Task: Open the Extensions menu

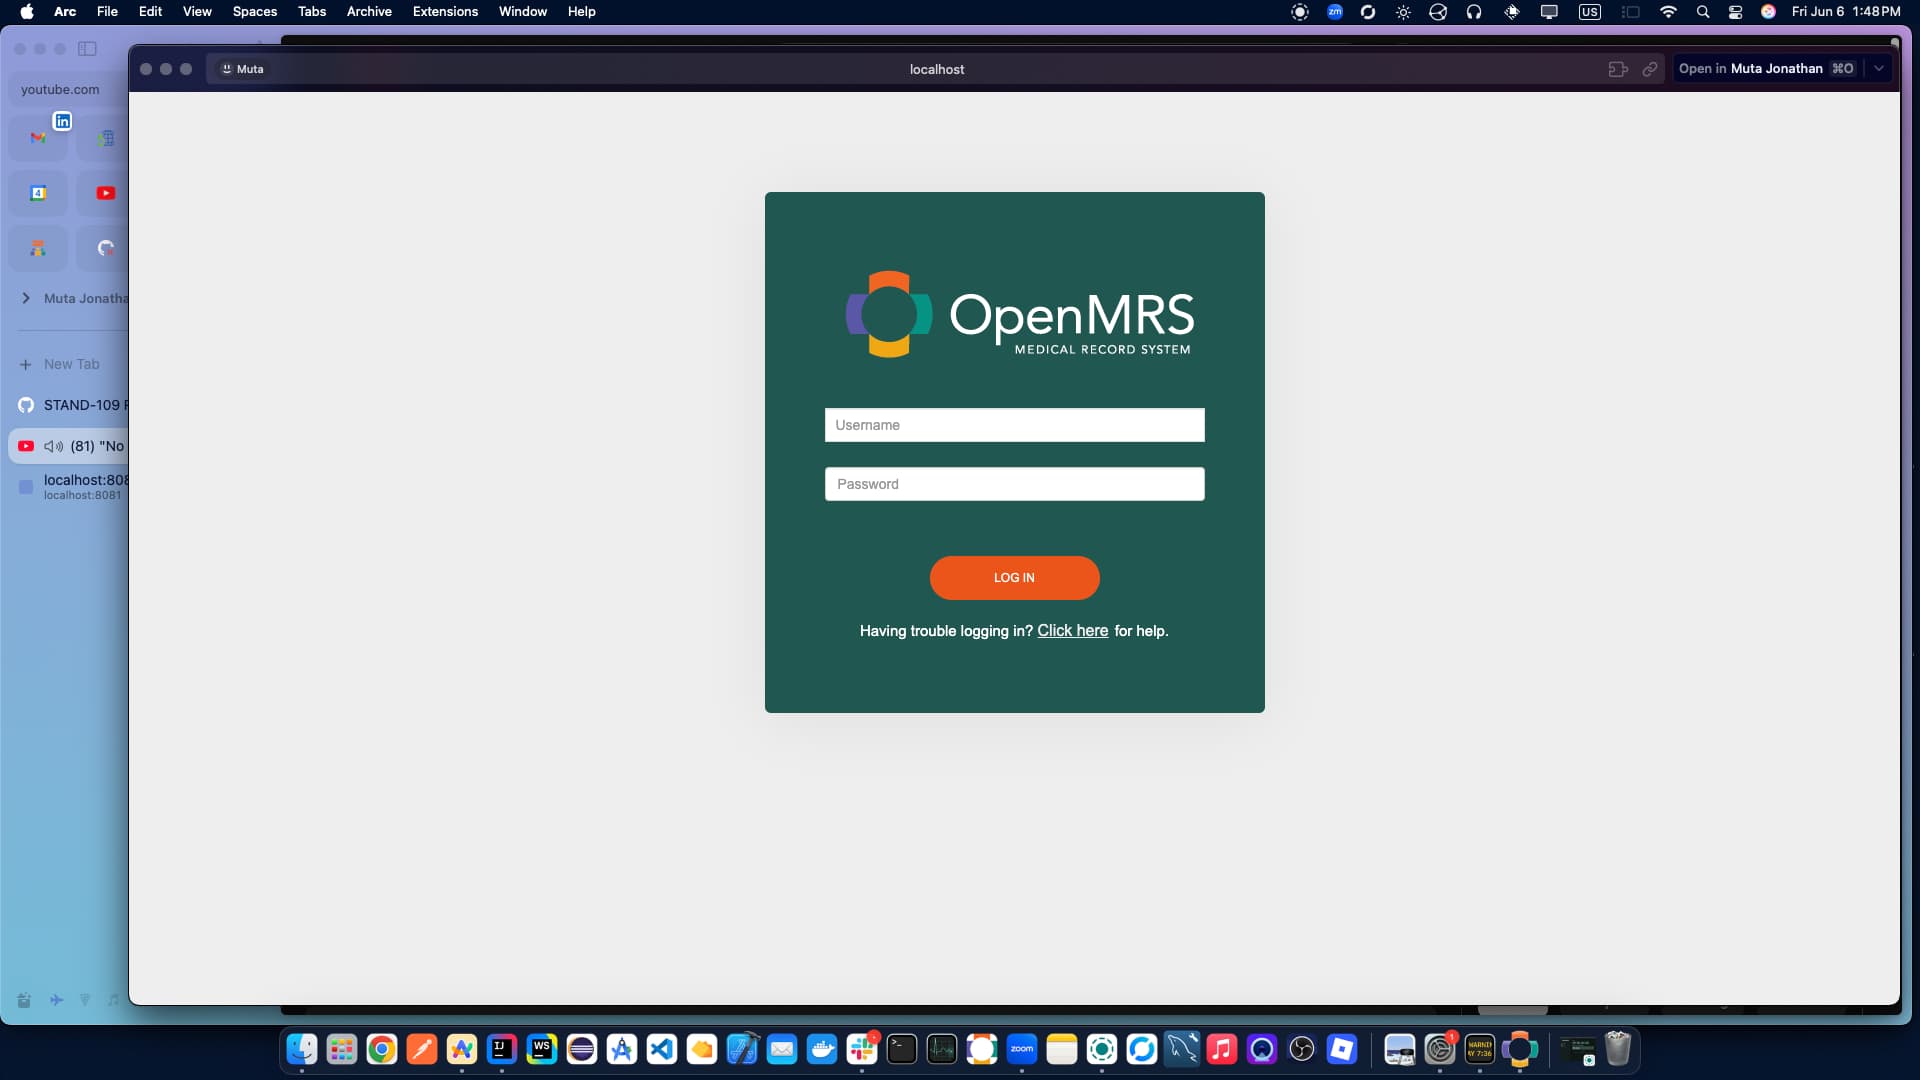Action: coord(445,11)
